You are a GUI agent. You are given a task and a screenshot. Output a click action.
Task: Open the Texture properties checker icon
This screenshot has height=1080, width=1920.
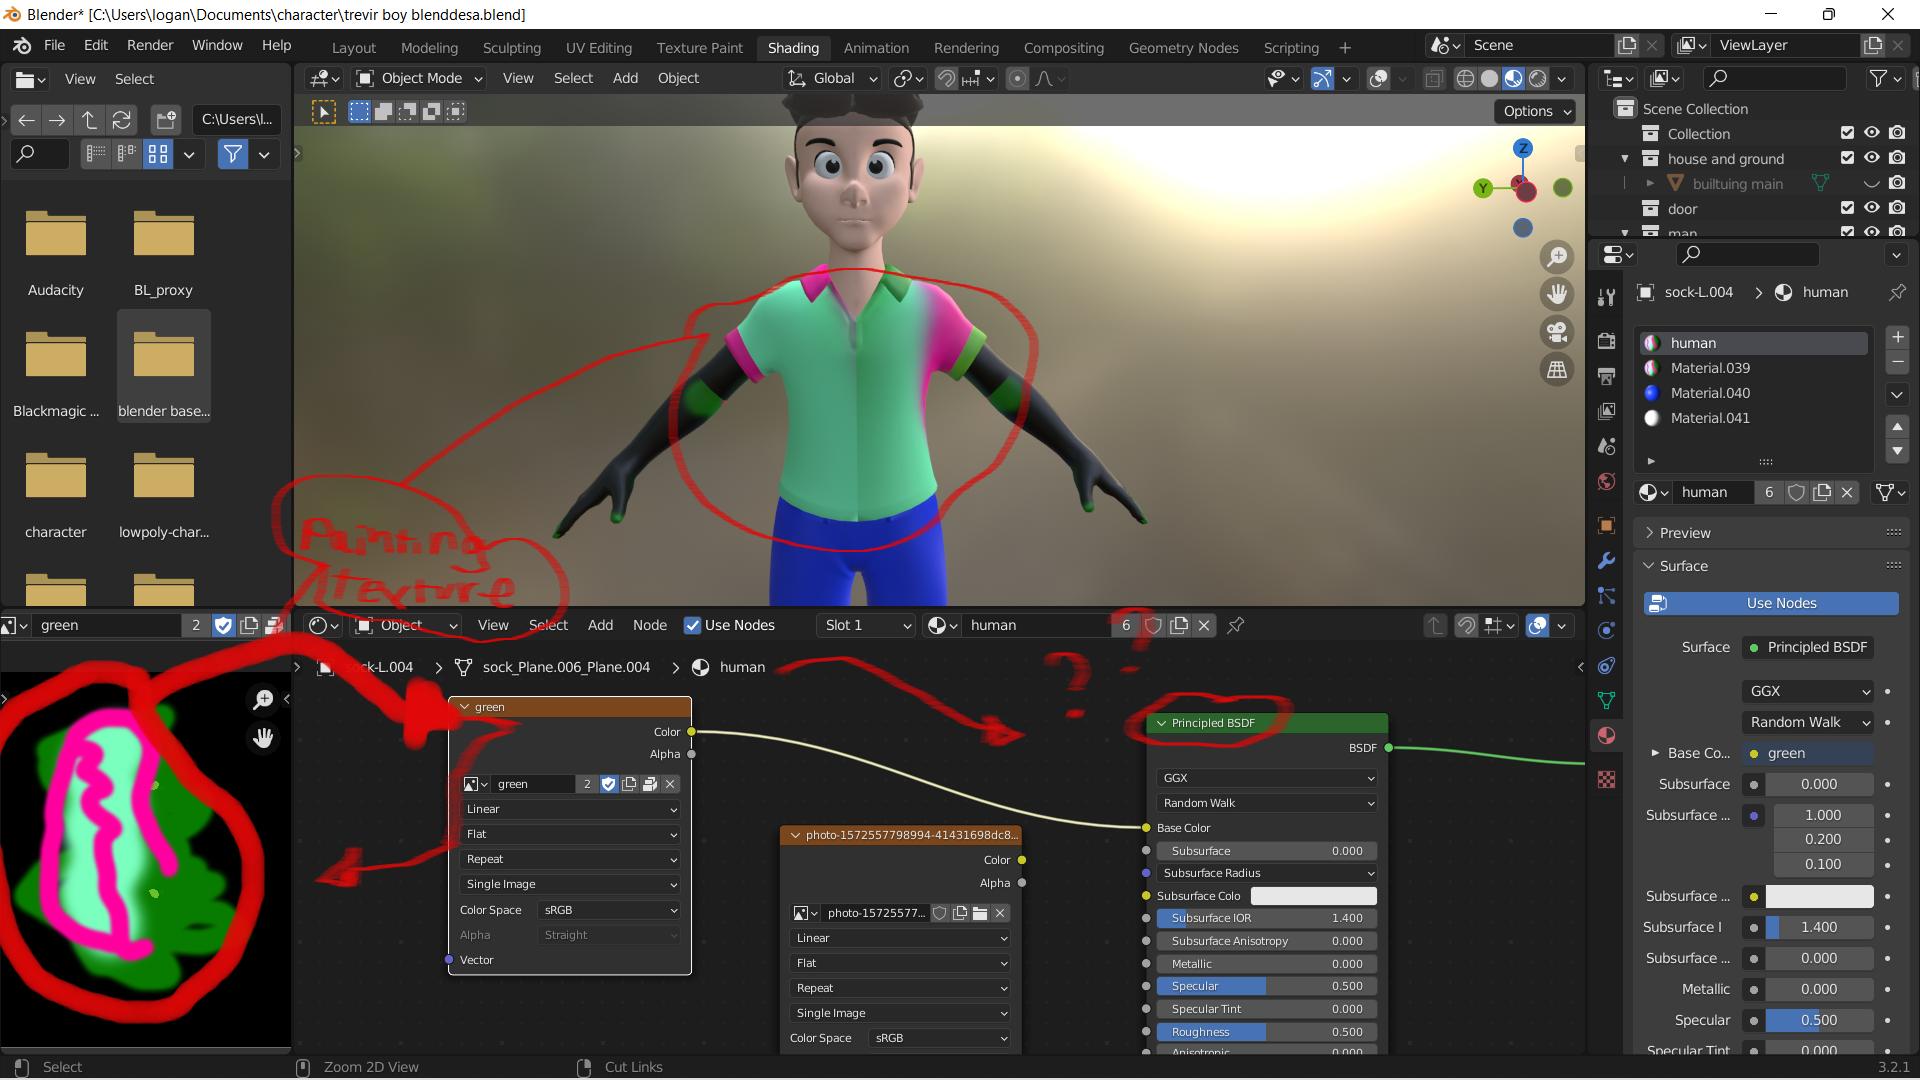tap(1607, 779)
